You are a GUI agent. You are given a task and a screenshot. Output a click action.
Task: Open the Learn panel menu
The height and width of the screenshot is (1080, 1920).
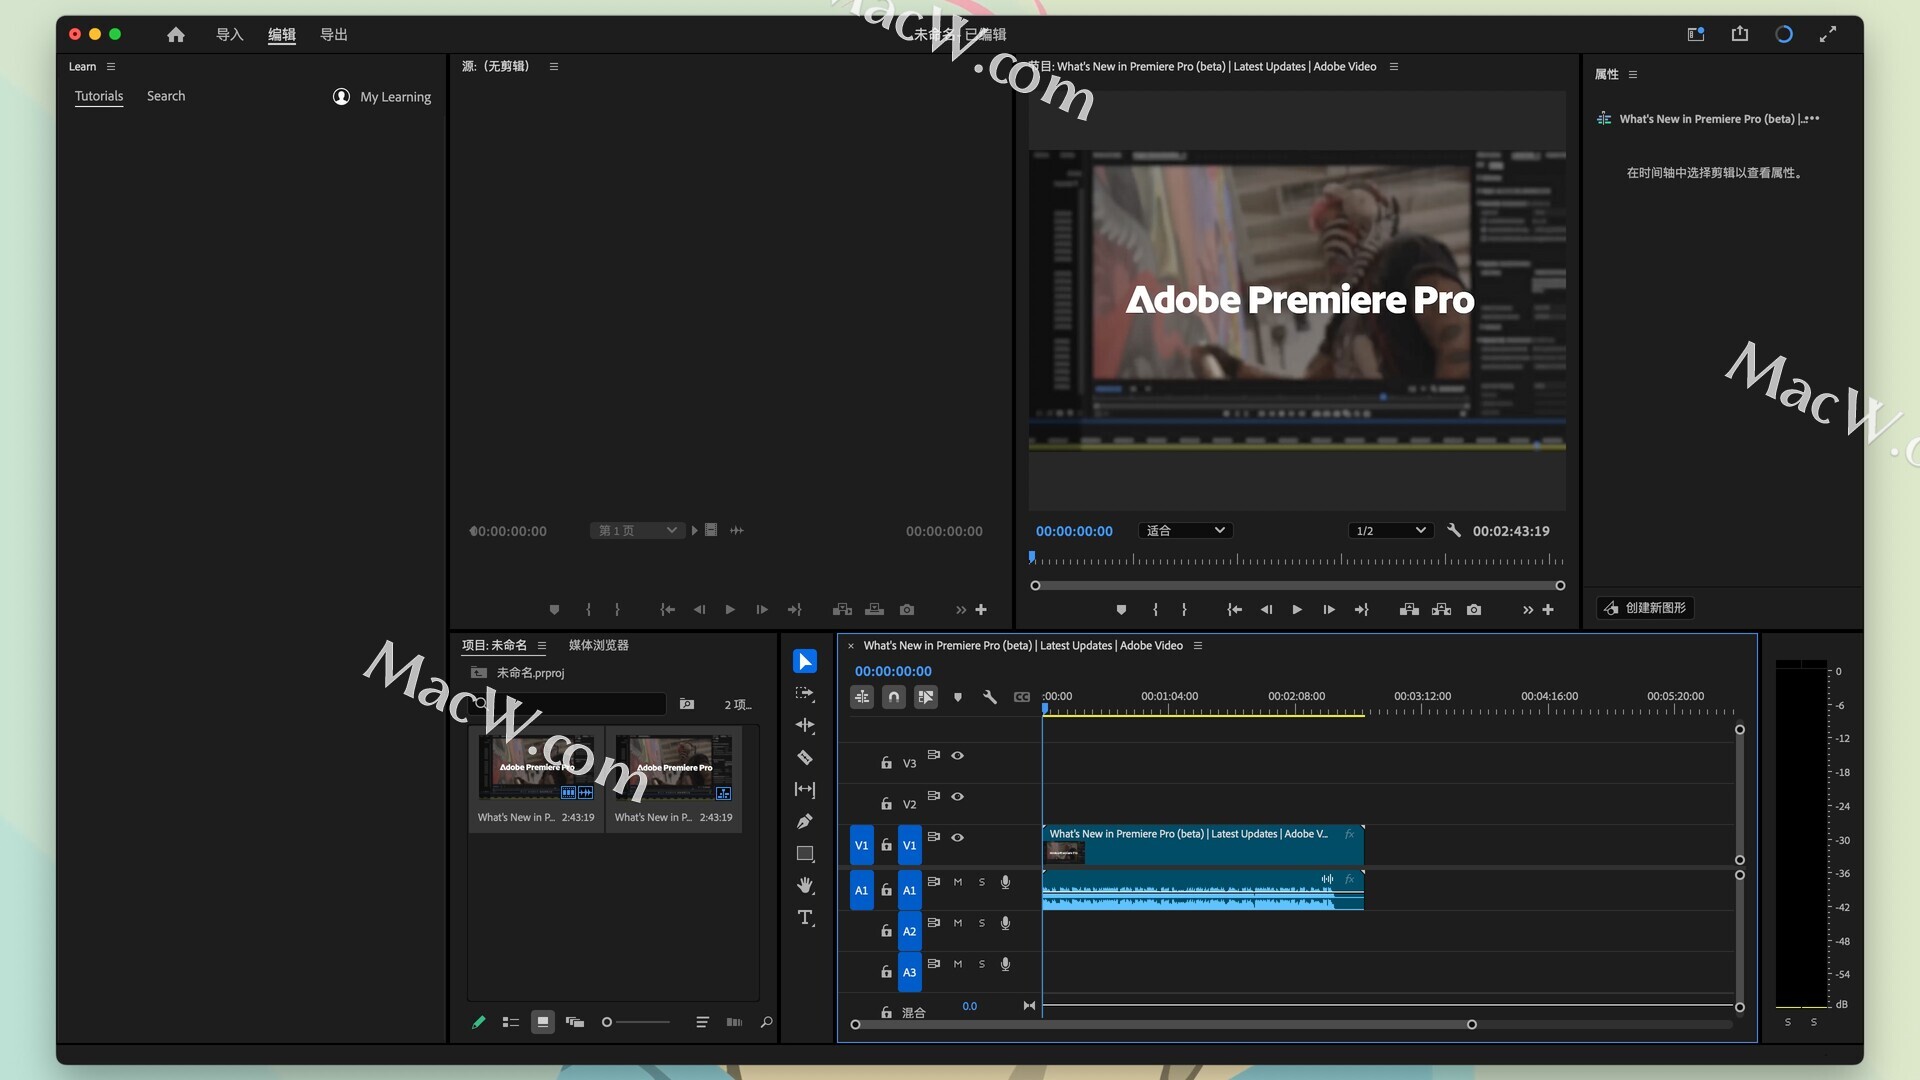111,67
